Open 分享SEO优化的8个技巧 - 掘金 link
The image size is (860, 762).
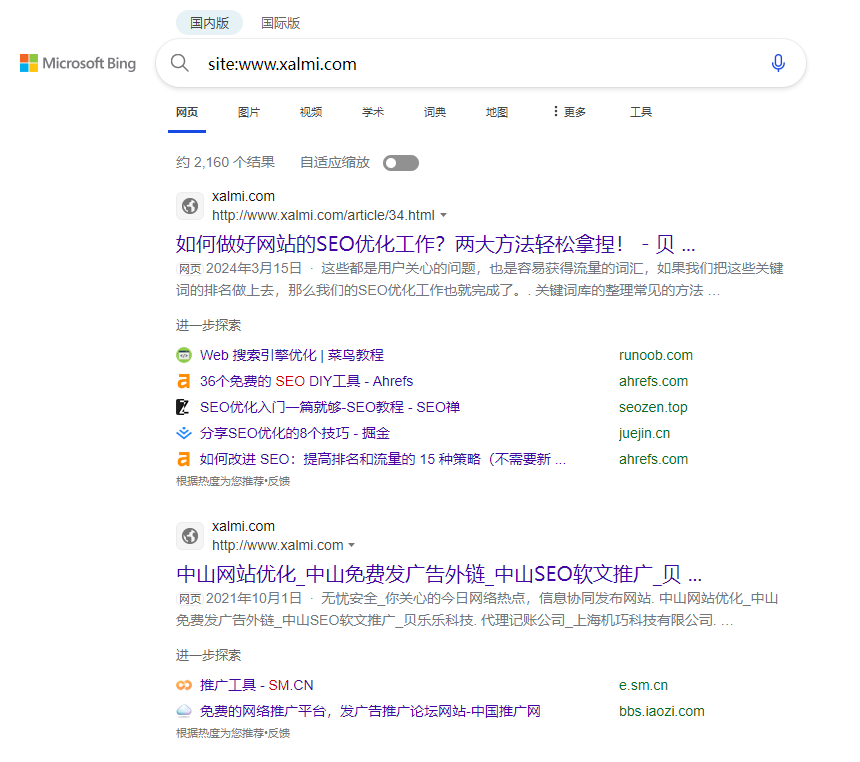295,433
